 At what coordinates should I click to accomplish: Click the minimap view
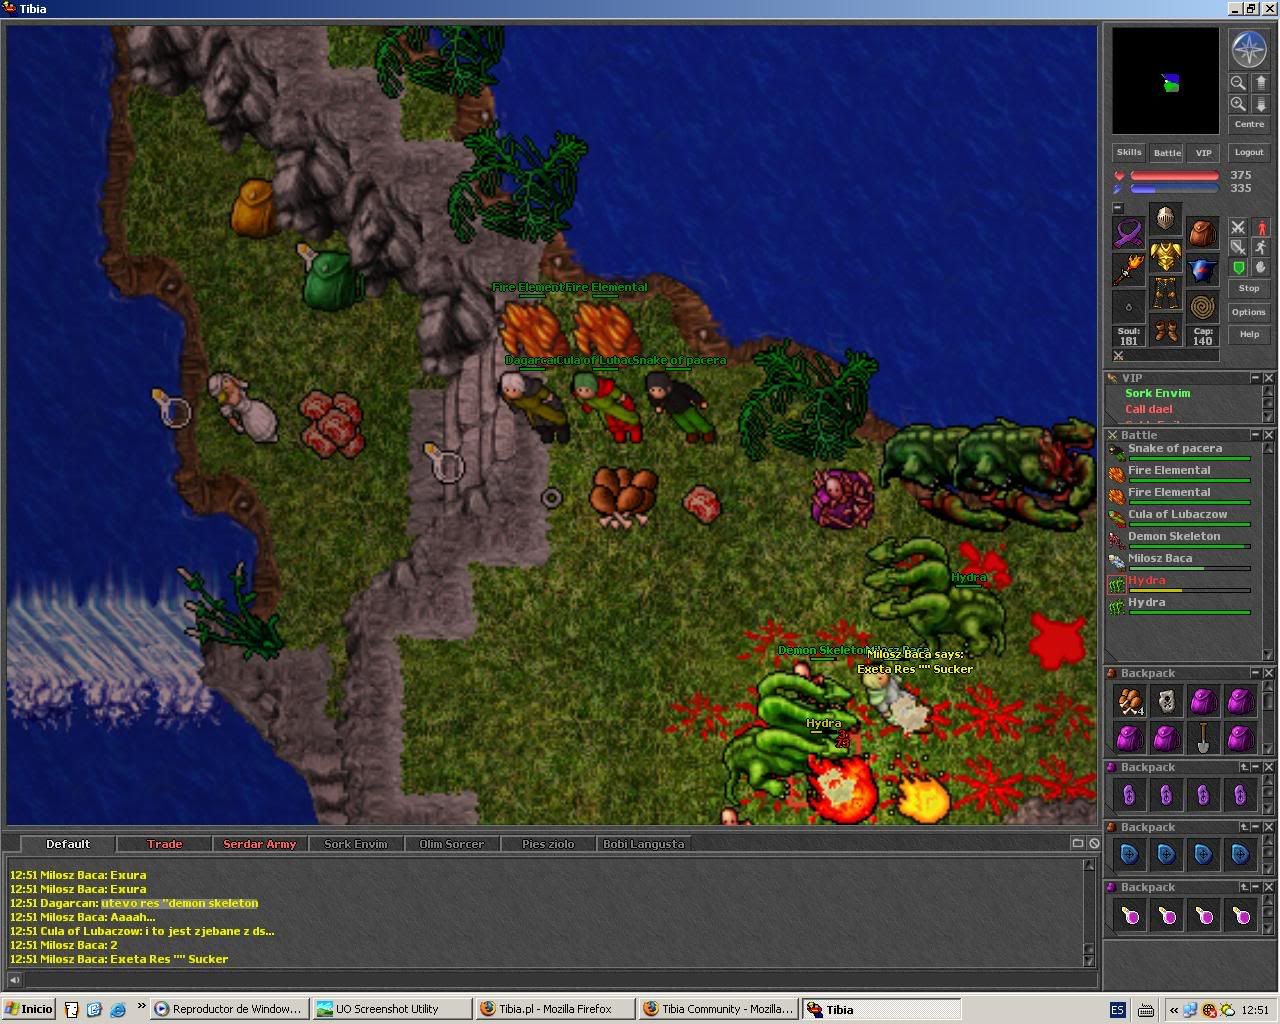coord(1166,81)
